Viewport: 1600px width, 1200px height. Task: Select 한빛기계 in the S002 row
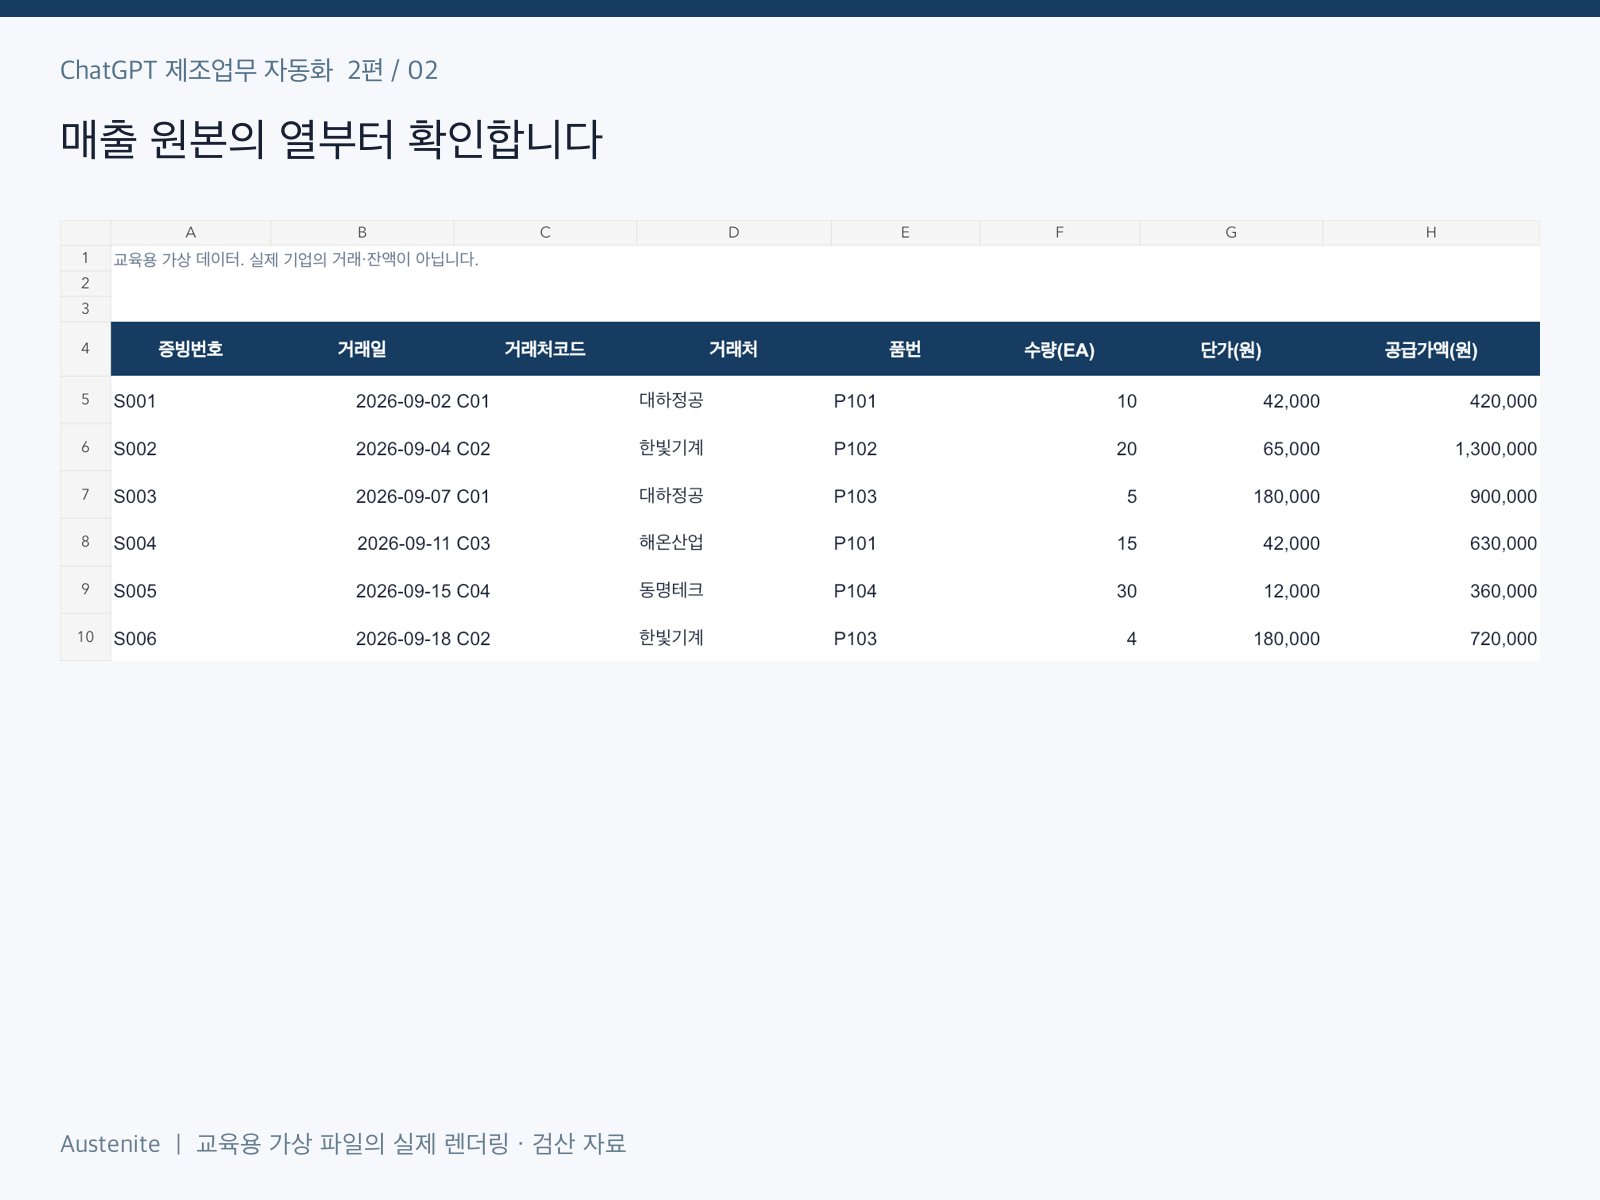click(x=734, y=449)
